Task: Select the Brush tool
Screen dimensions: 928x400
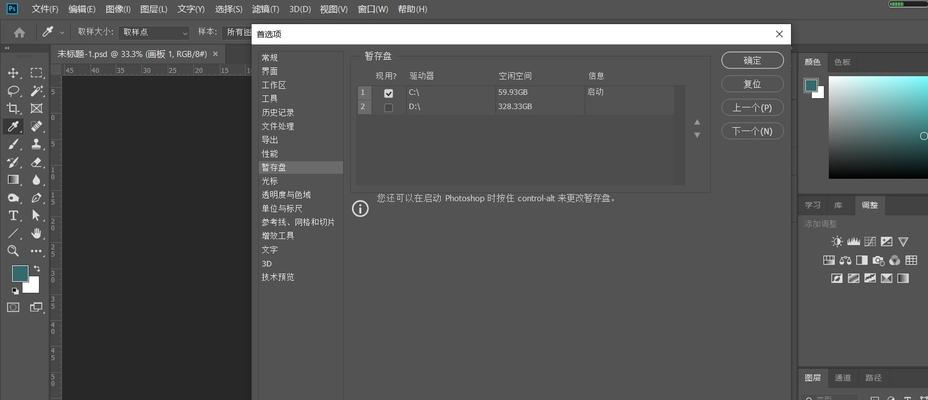Action: (13, 144)
